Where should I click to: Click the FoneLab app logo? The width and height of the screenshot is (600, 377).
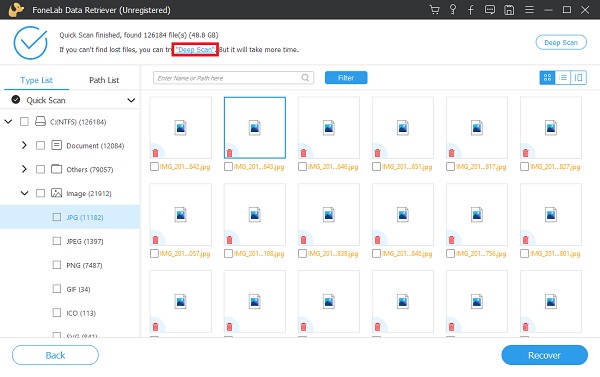pos(16,10)
